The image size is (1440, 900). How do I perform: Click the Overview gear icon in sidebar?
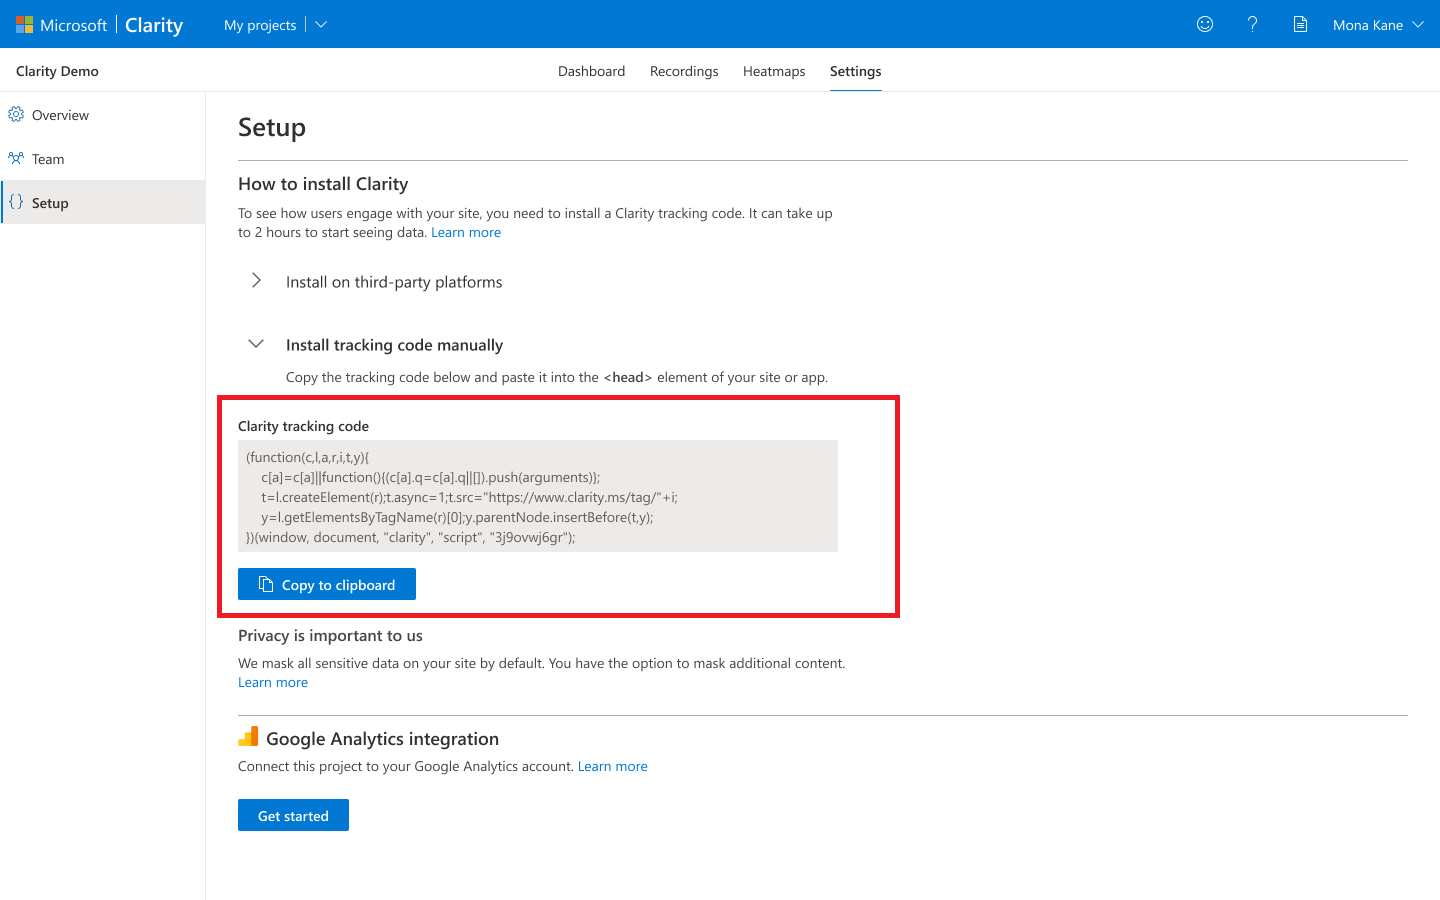[16, 114]
